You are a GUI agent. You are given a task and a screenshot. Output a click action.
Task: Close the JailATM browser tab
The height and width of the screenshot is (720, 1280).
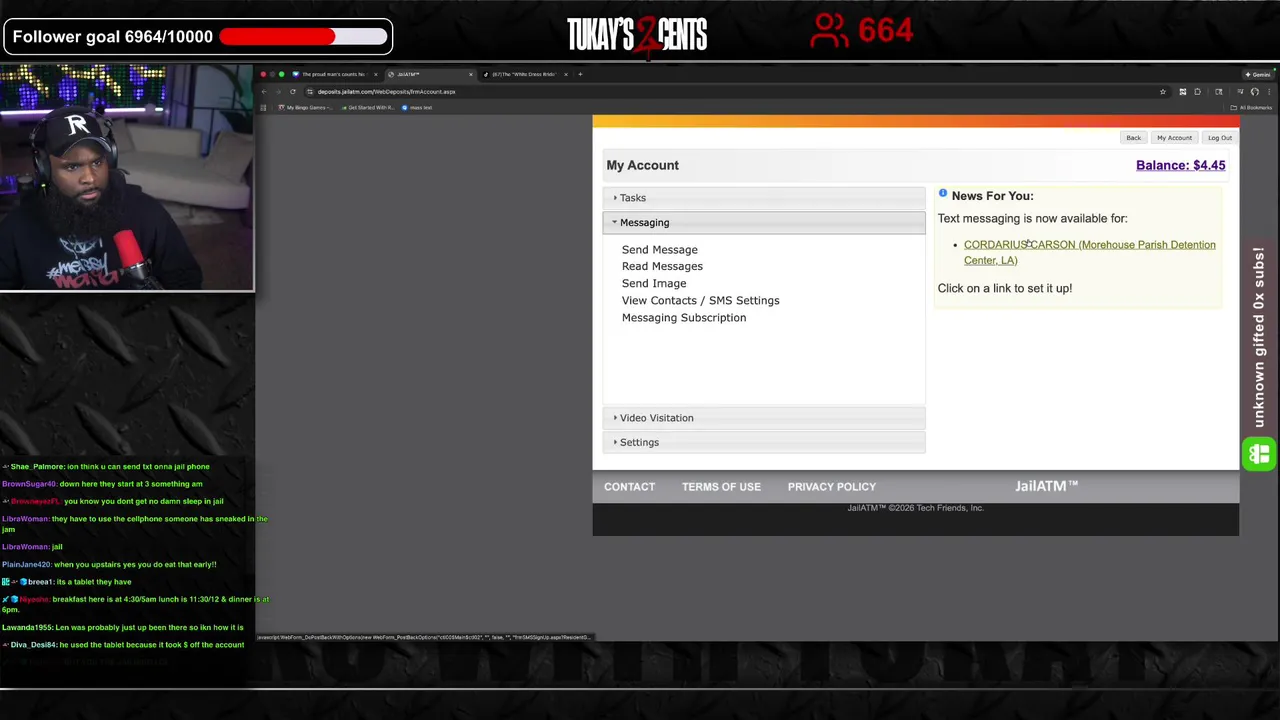click(x=471, y=74)
